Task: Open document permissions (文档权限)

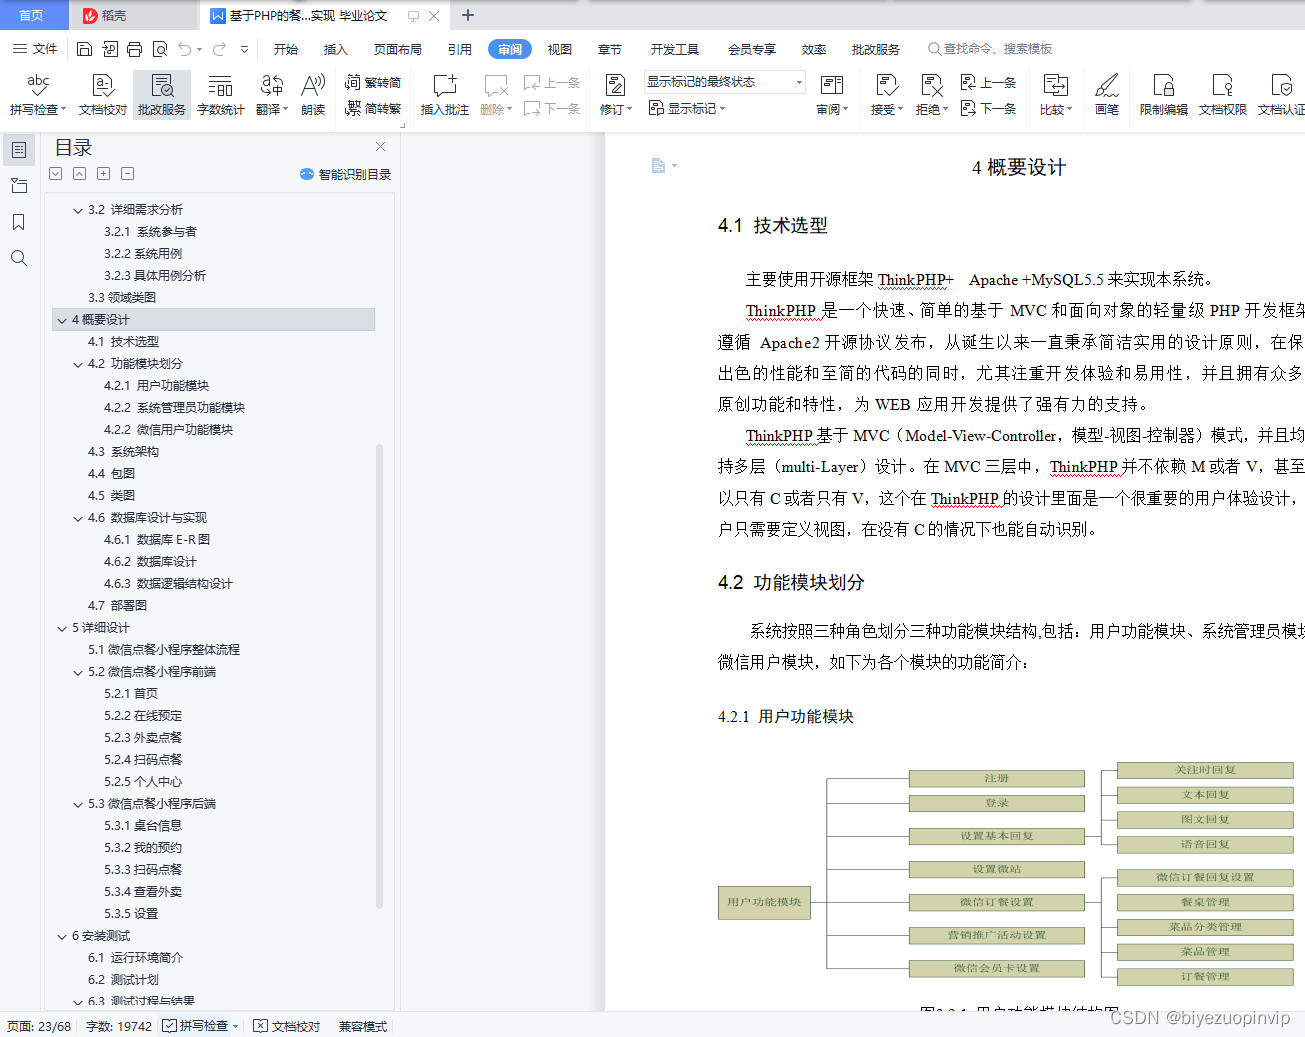Action: (1222, 95)
